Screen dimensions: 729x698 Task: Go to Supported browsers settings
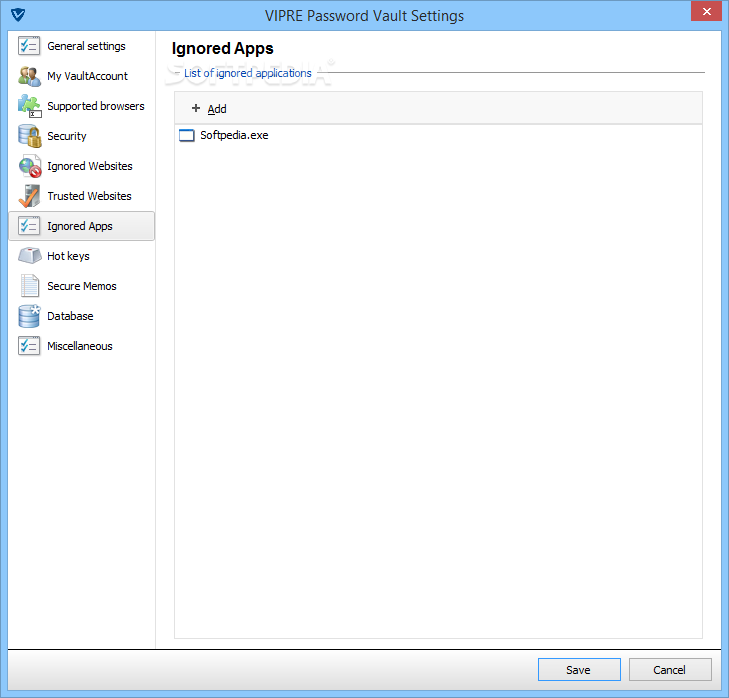tap(81, 106)
